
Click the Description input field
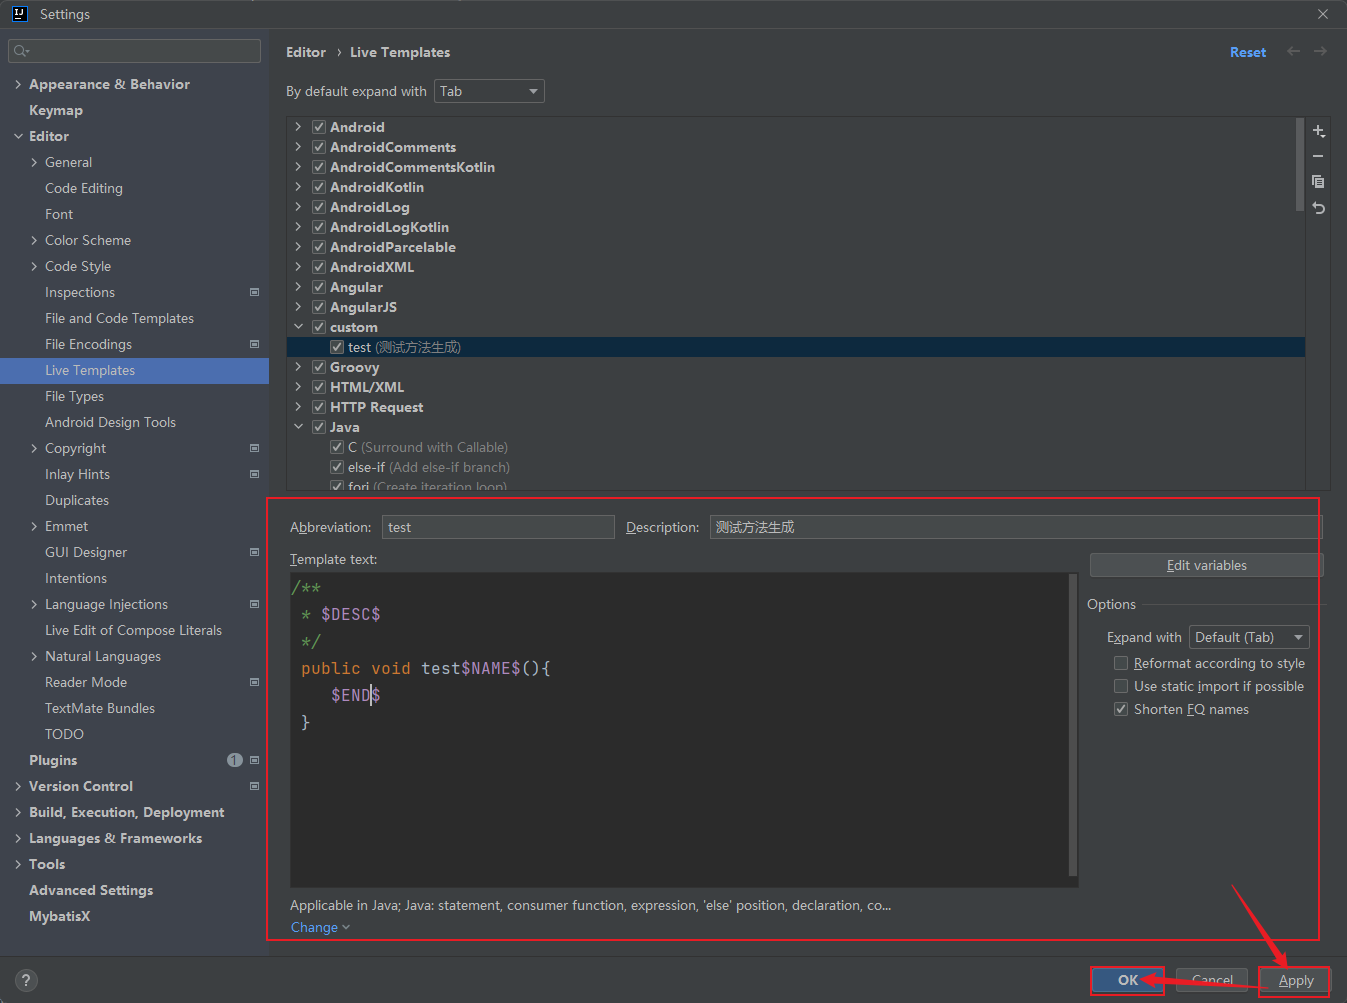[1015, 527]
